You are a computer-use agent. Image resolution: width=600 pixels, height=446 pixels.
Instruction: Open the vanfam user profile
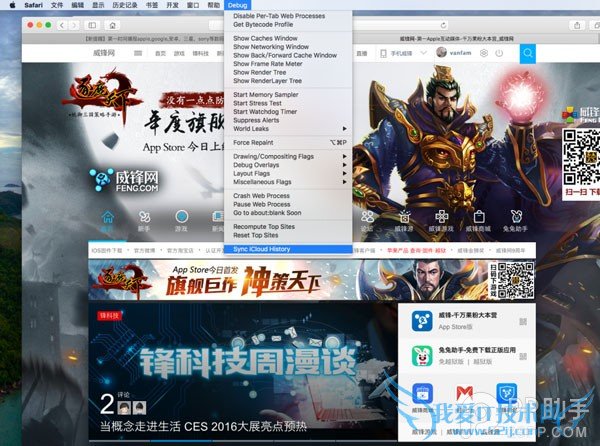click(454, 53)
